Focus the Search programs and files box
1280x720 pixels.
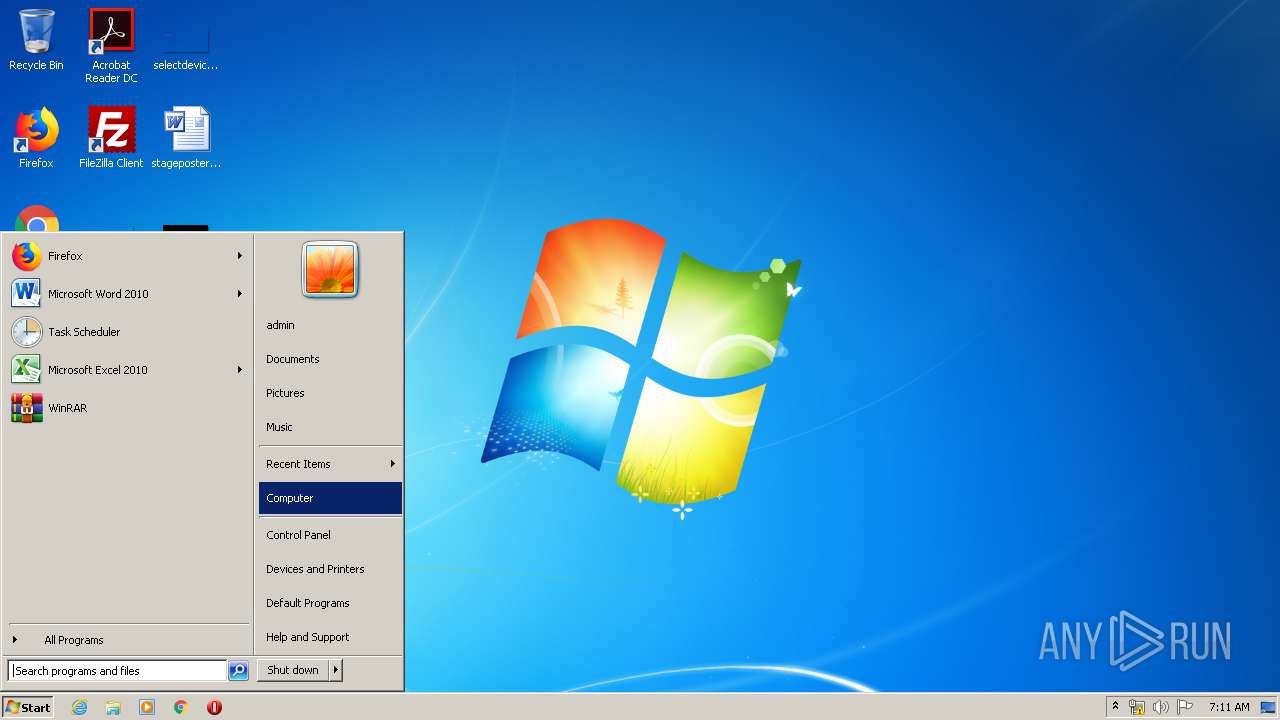point(117,671)
